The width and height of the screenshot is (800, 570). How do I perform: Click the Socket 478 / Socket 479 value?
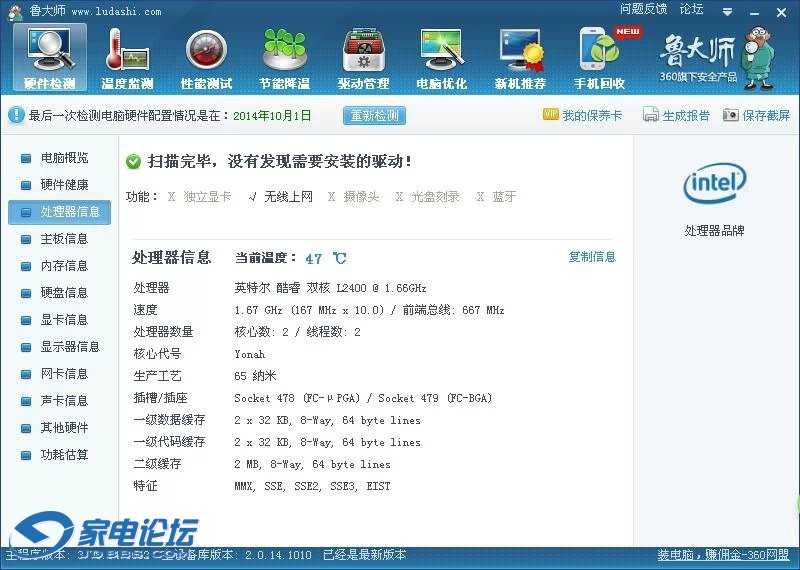click(363, 398)
